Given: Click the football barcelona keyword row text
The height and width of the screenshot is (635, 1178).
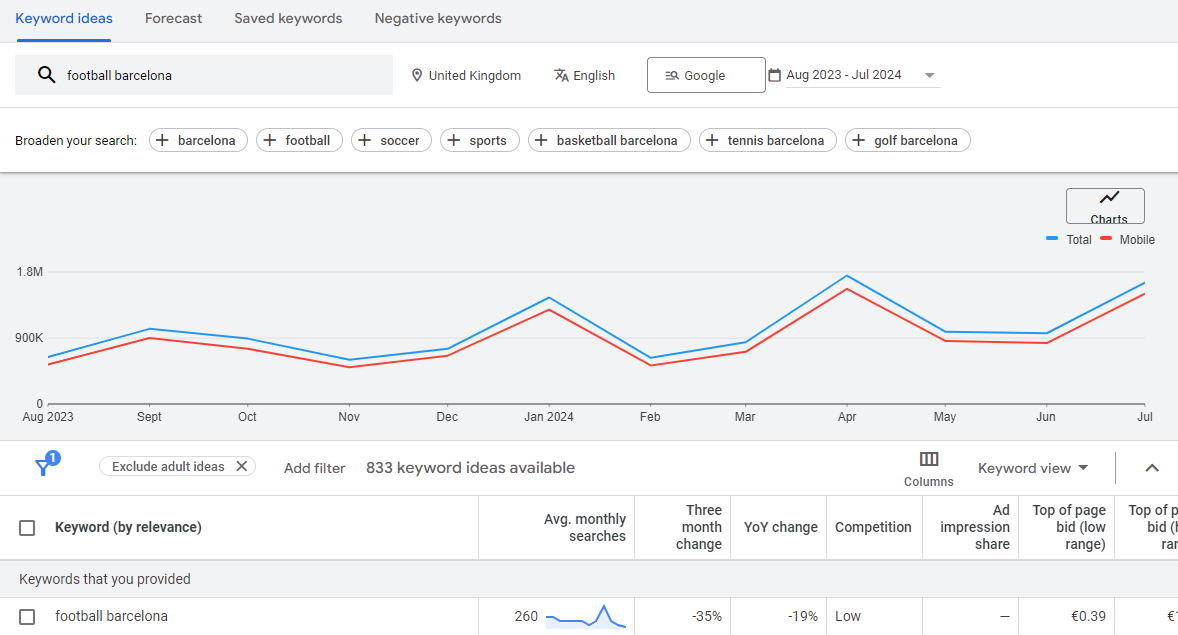Looking at the screenshot, I should (x=111, y=616).
